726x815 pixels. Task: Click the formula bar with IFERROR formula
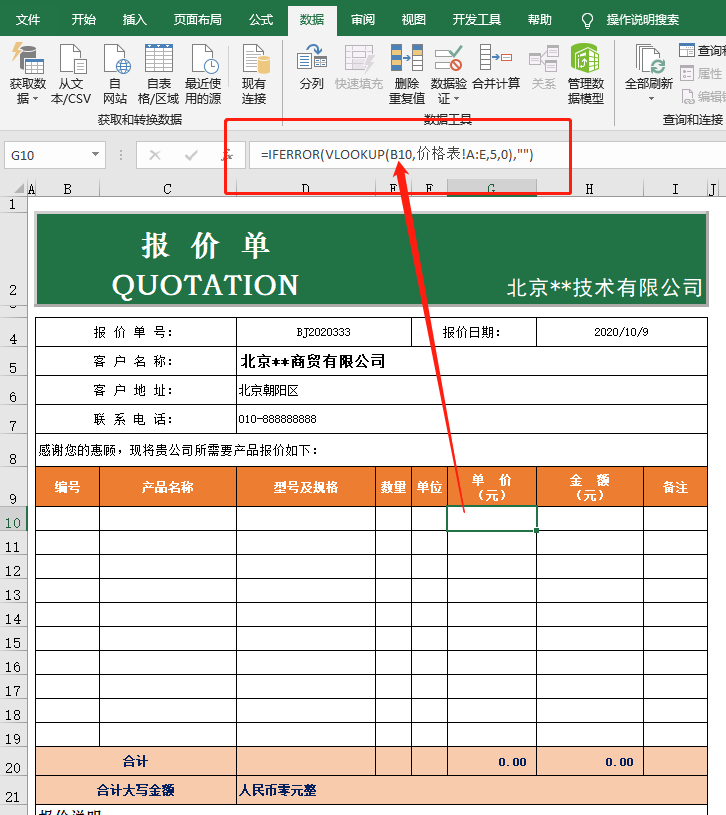pyautogui.click(x=487, y=155)
